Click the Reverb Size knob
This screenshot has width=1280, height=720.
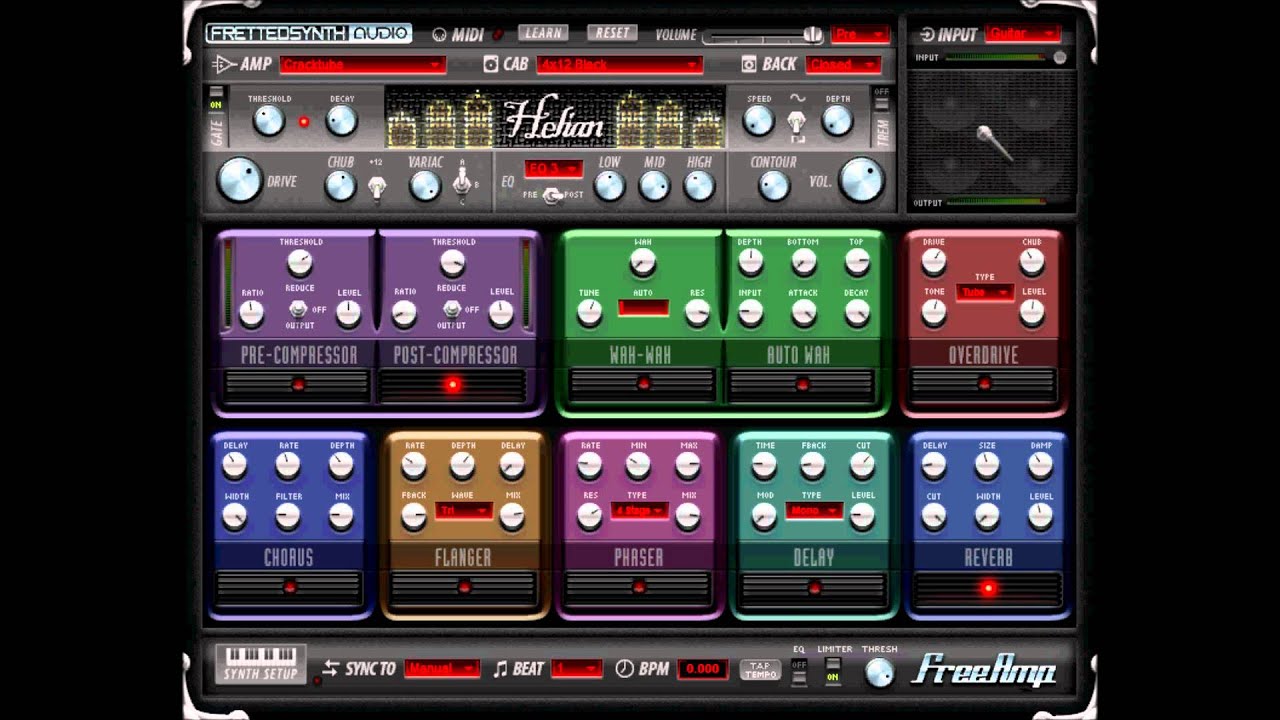[x=987, y=465]
